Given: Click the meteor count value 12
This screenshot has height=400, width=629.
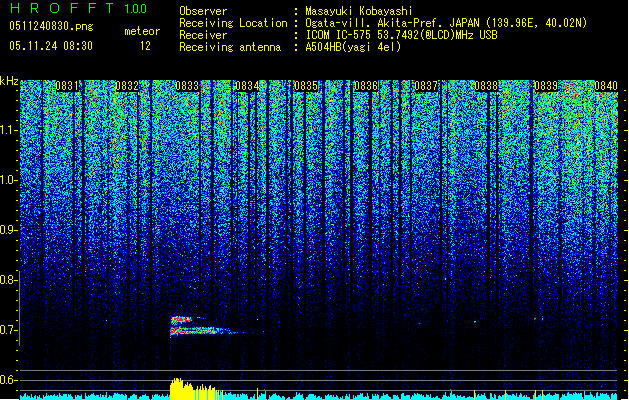Looking at the screenshot, I should 145,46.
